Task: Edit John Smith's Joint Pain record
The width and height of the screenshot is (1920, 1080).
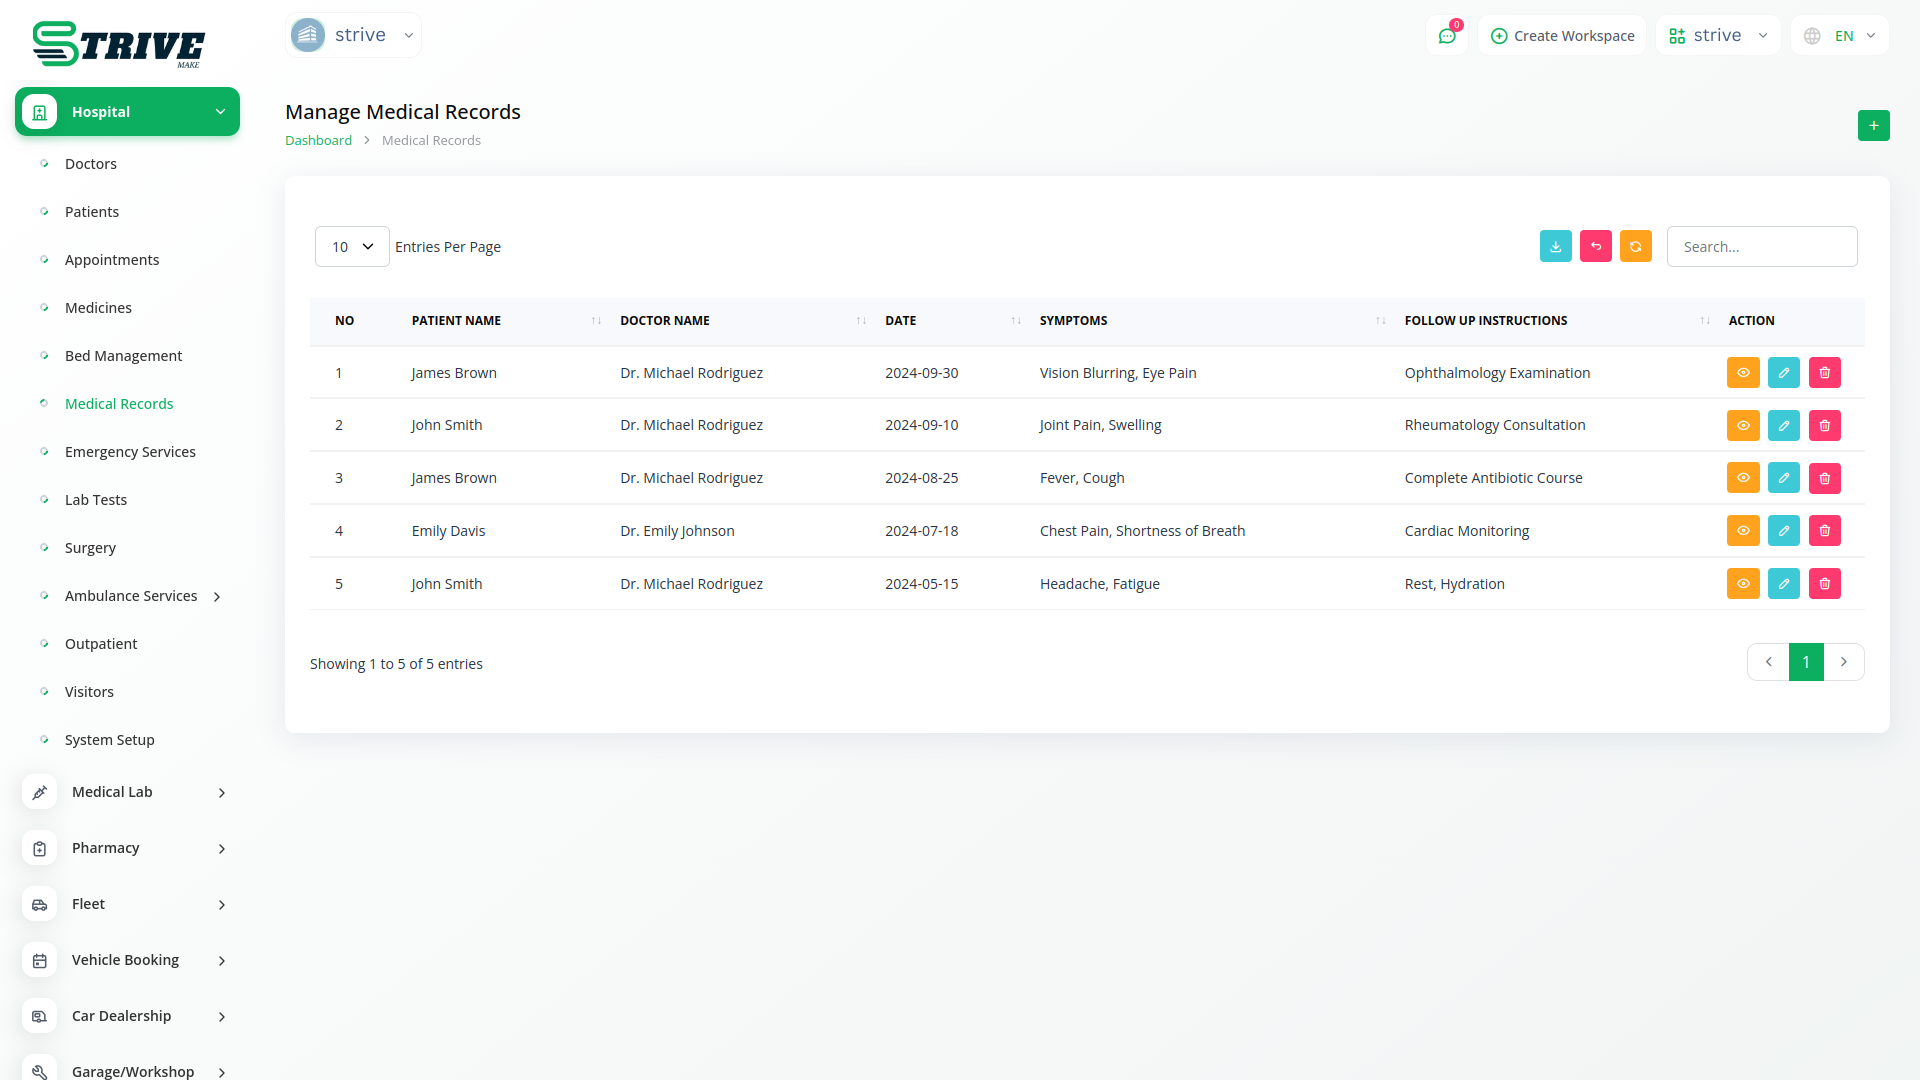Action: pyautogui.click(x=1783, y=426)
